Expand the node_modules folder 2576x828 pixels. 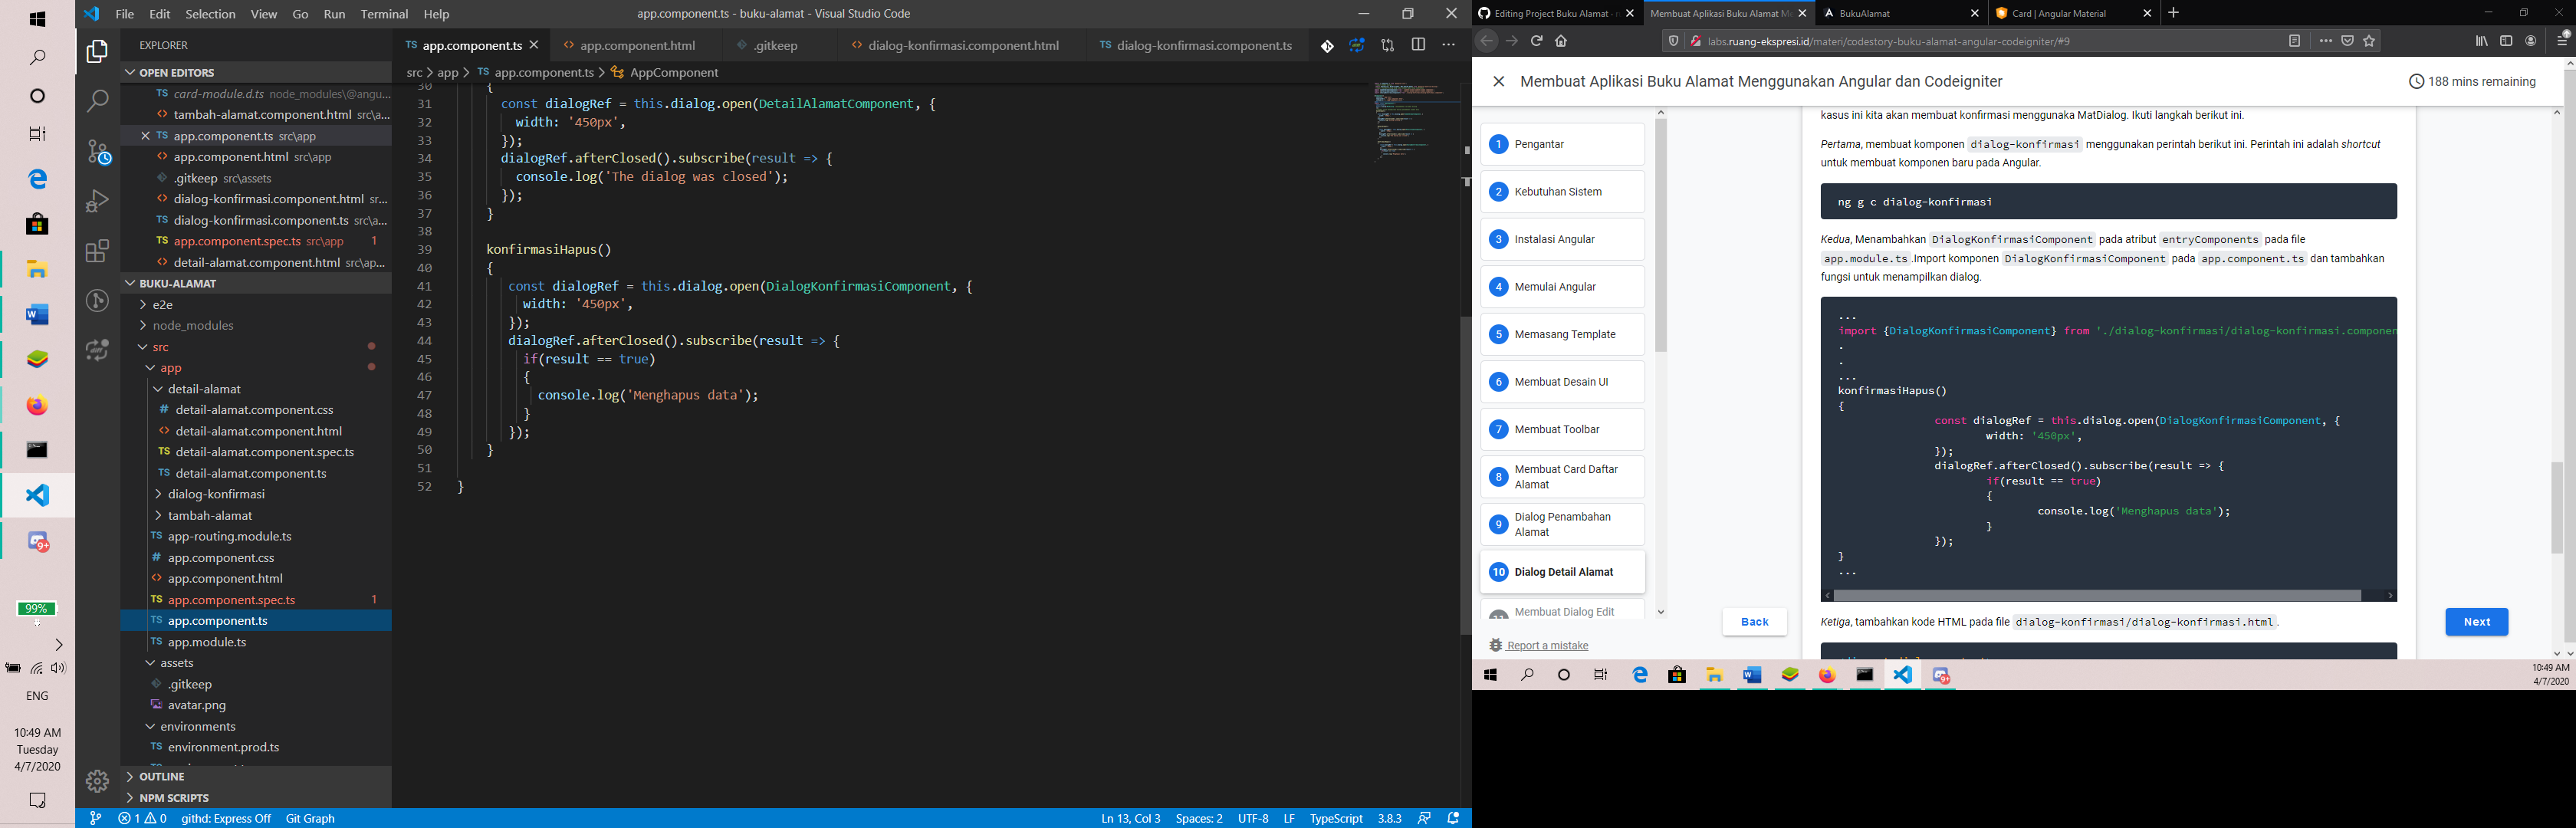tap(256, 325)
